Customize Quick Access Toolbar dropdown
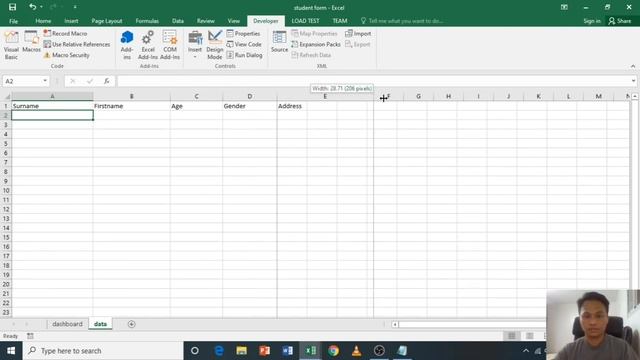The image size is (640, 360). (75, 7)
